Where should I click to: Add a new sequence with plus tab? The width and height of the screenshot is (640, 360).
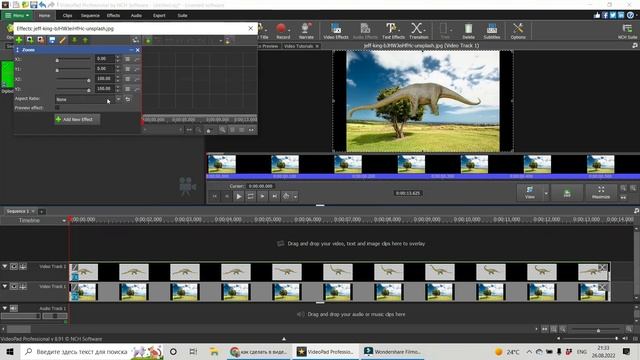[41, 211]
